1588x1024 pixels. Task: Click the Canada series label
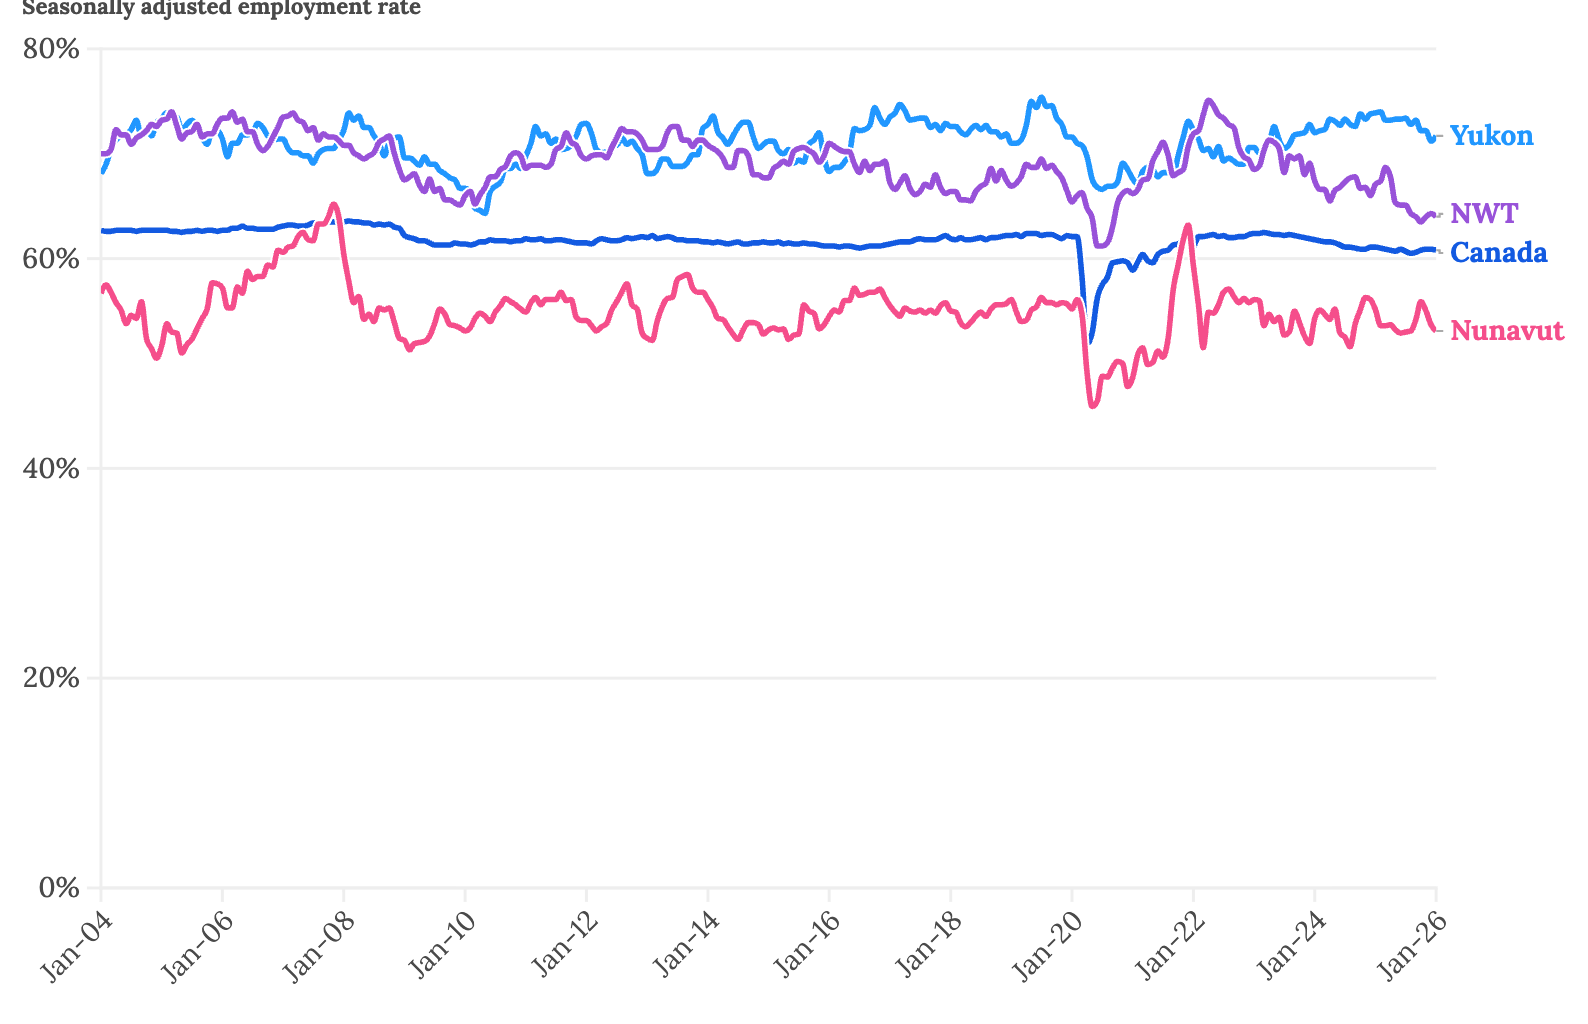1498,253
